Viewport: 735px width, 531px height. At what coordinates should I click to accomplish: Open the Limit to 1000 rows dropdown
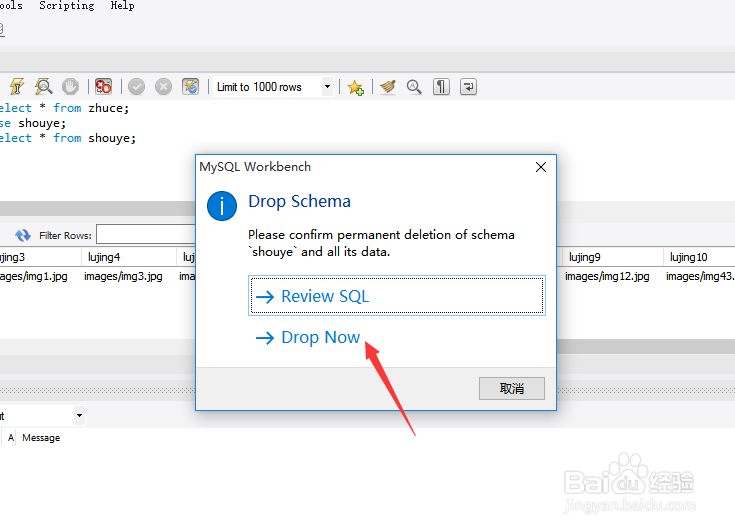click(327, 87)
